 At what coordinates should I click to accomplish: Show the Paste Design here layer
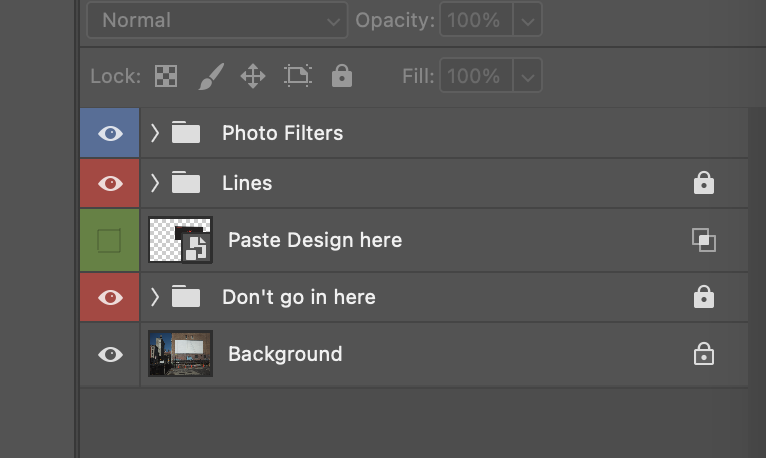pyautogui.click(x=110, y=240)
